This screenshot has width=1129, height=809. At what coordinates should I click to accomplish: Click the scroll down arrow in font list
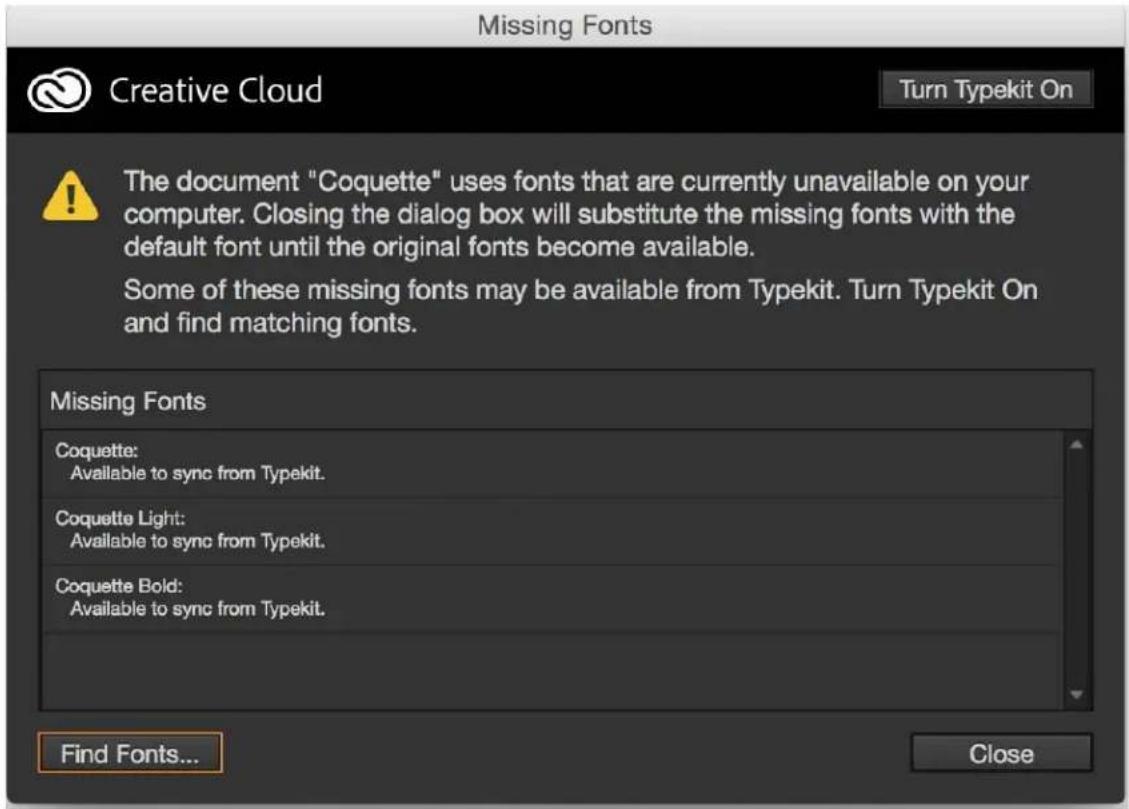[x=1076, y=694]
